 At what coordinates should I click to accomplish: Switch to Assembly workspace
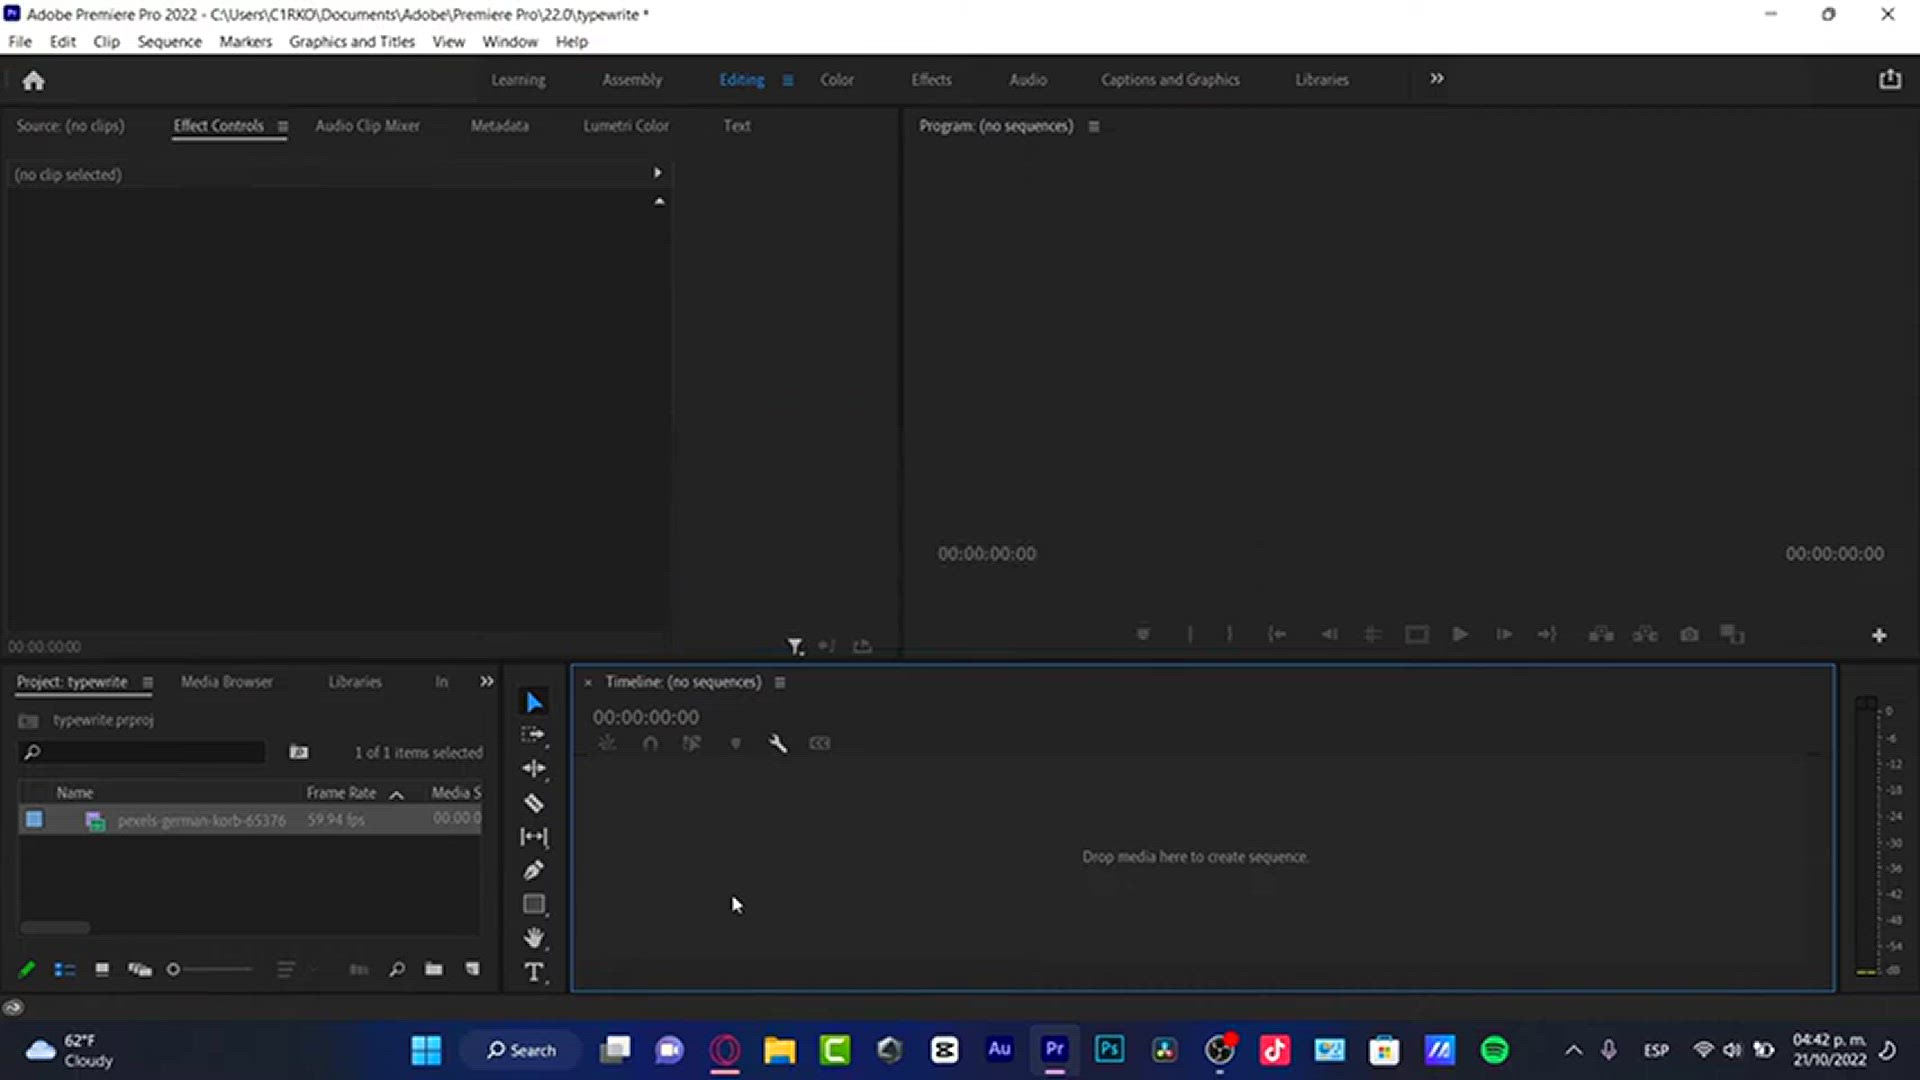point(632,79)
